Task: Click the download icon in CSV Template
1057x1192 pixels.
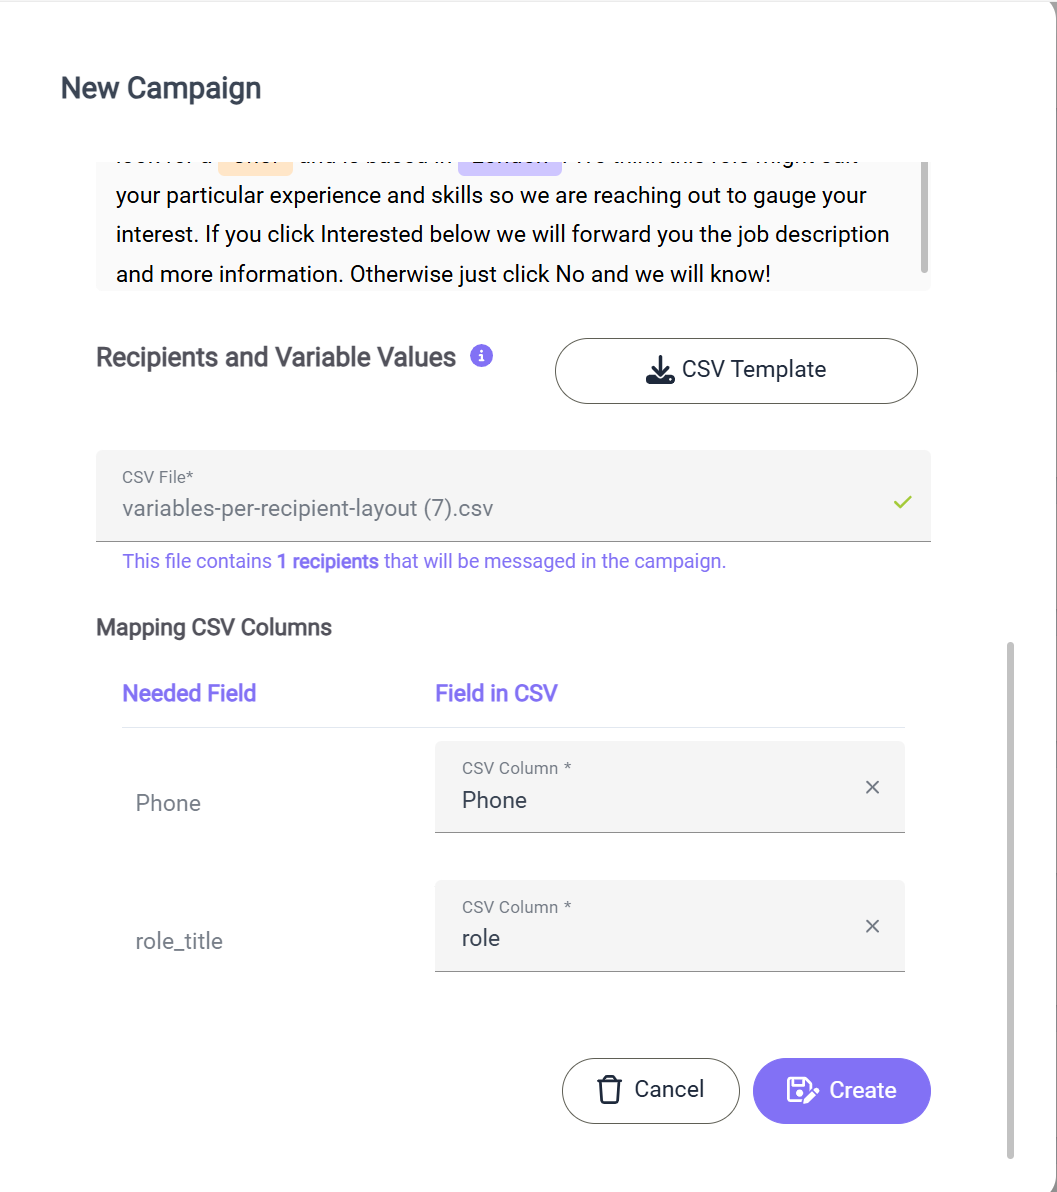Action: pos(660,370)
